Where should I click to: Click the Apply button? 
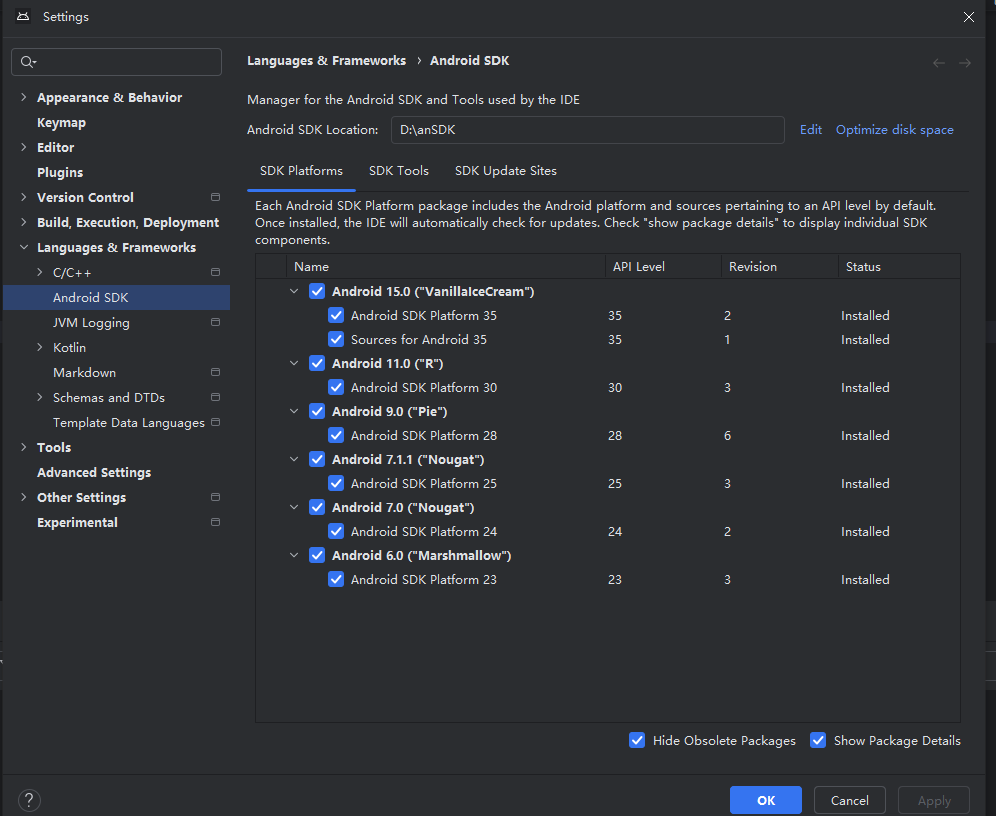pos(934,800)
